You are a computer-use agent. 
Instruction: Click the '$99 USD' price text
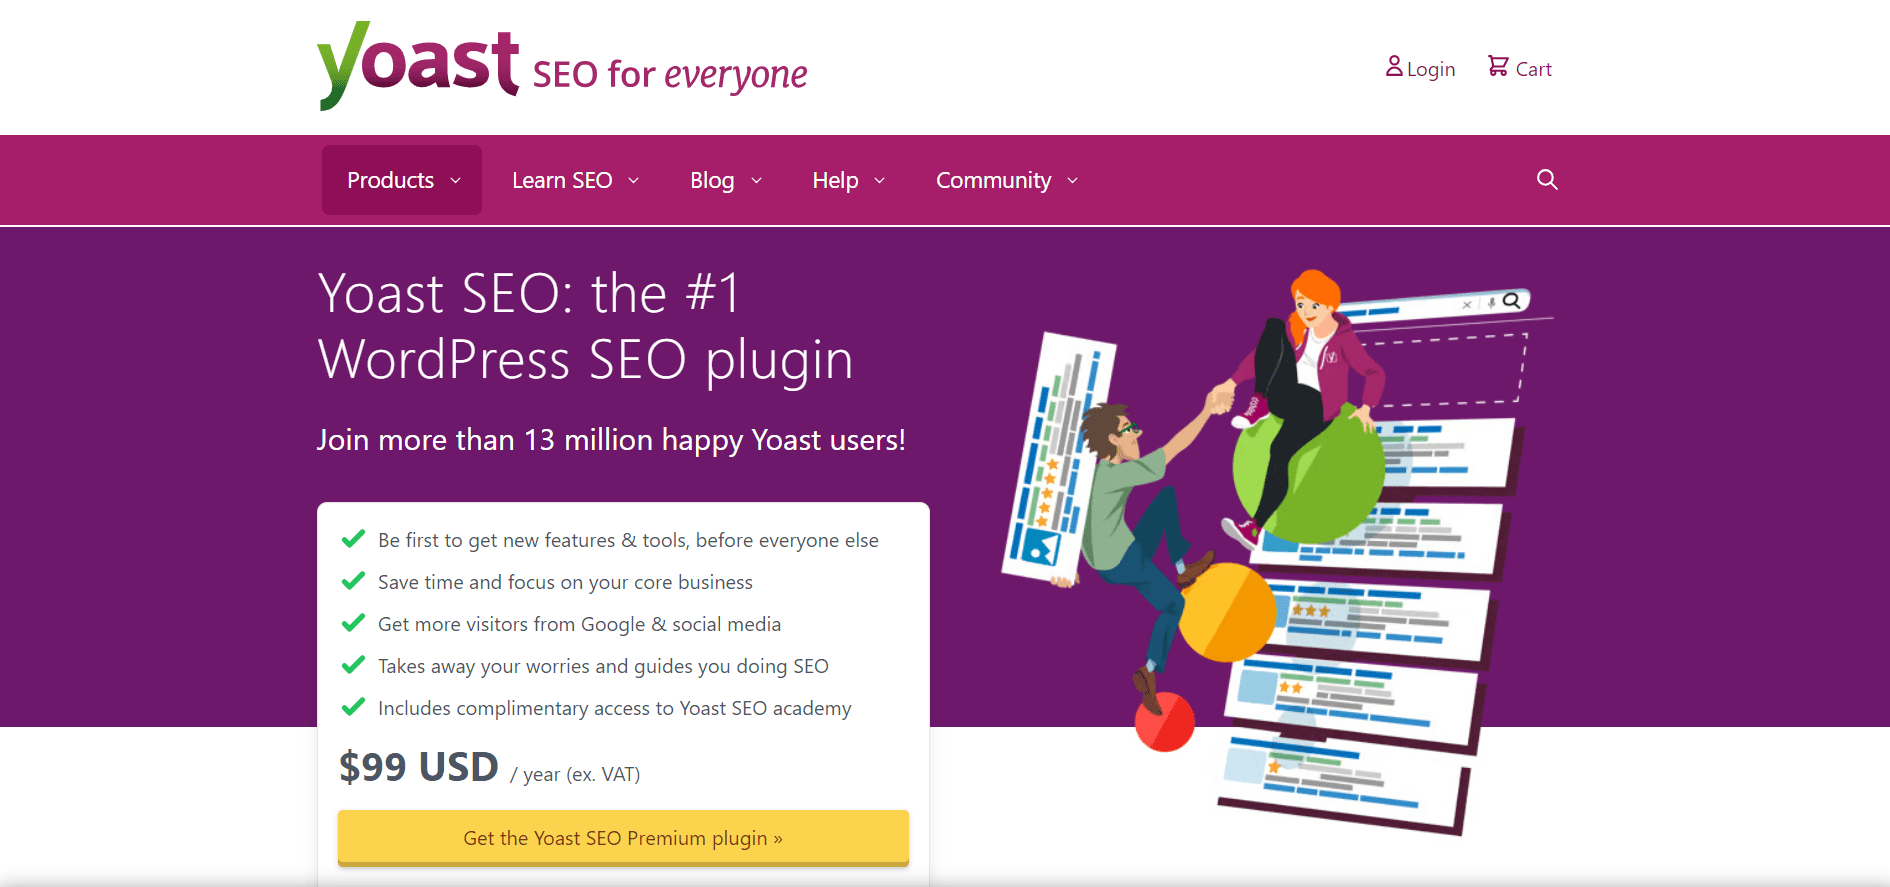point(418,767)
